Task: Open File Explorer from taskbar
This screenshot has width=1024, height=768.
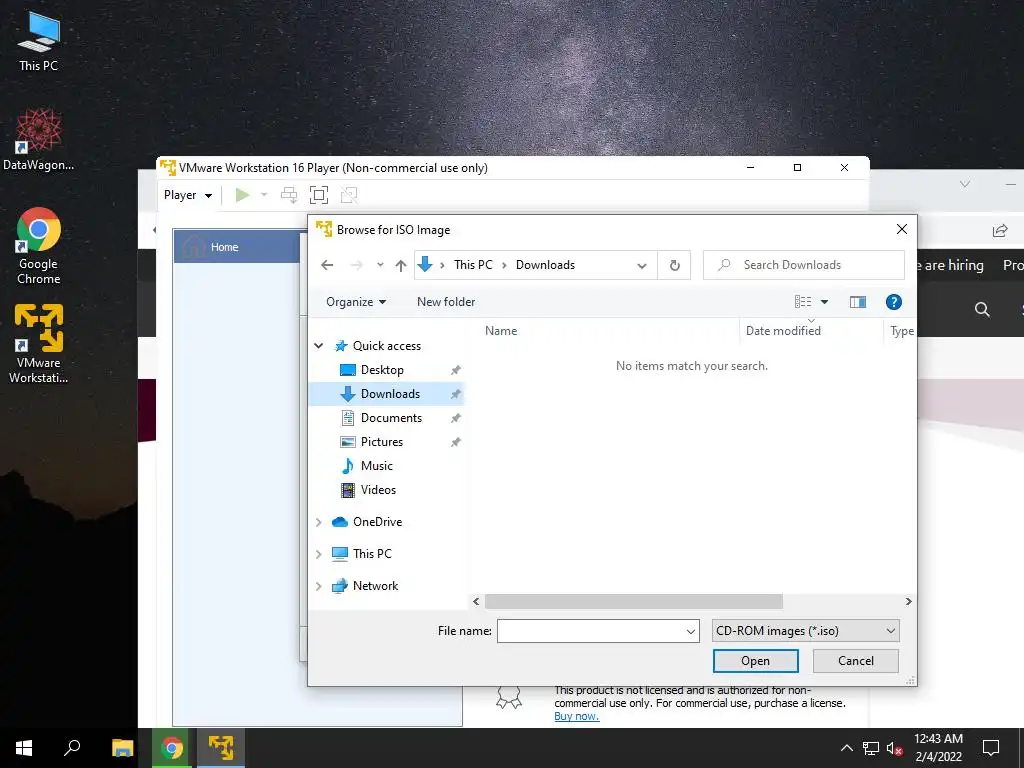Action: click(122, 748)
